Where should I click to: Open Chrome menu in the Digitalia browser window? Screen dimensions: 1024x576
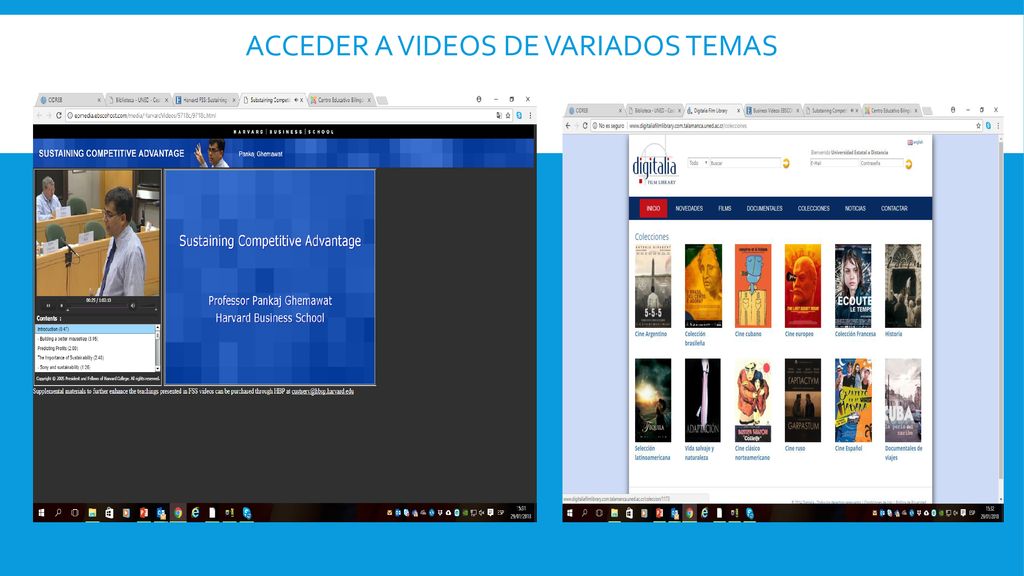[998, 125]
